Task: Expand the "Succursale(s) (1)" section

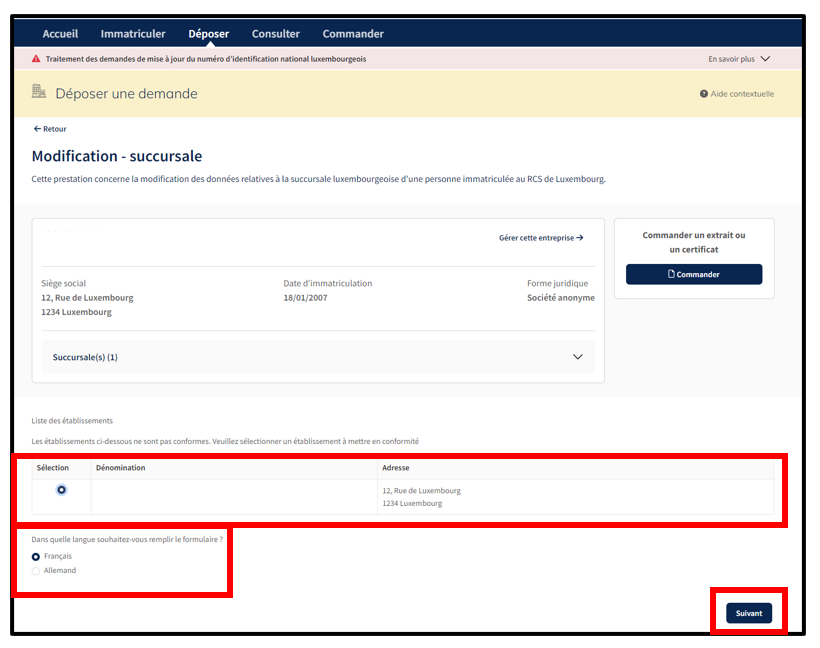Action: pos(577,357)
